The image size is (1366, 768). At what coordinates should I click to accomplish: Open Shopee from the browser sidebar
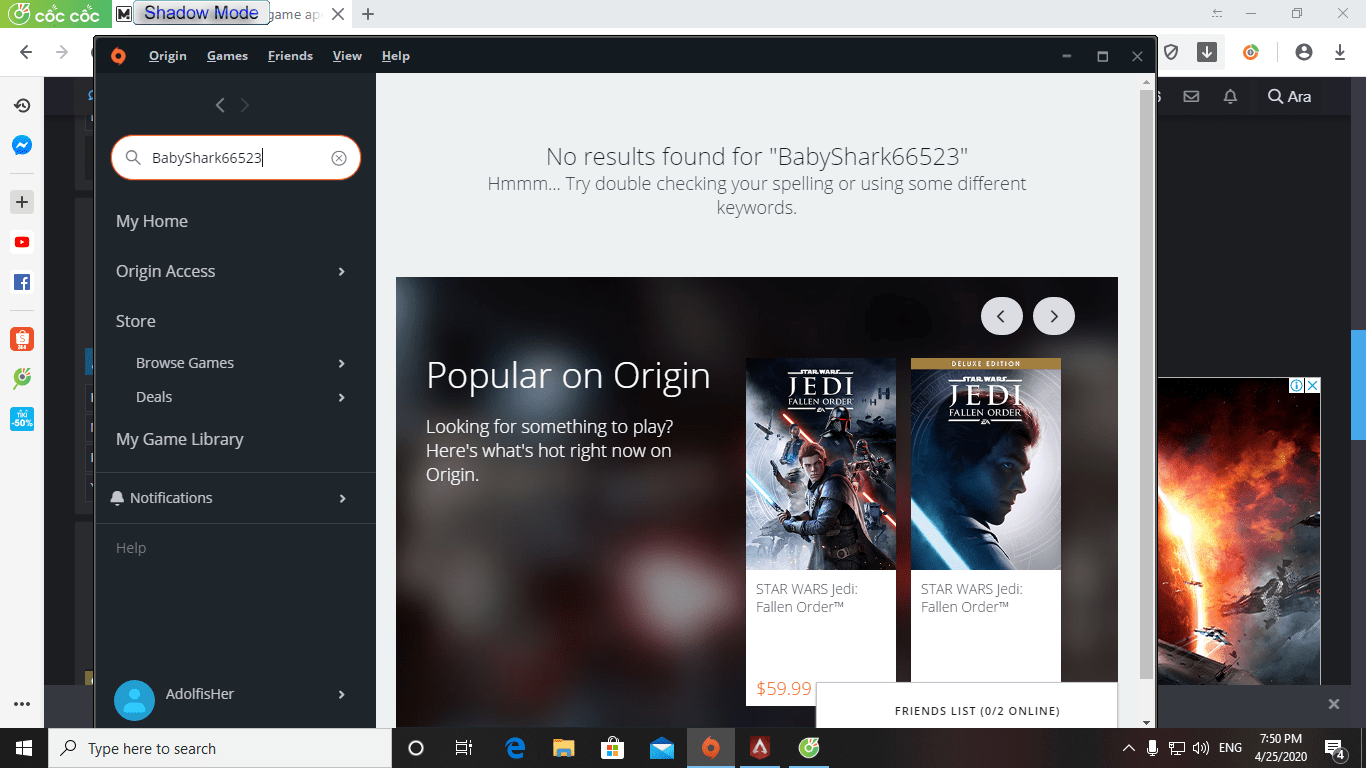(x=22, y=339)
